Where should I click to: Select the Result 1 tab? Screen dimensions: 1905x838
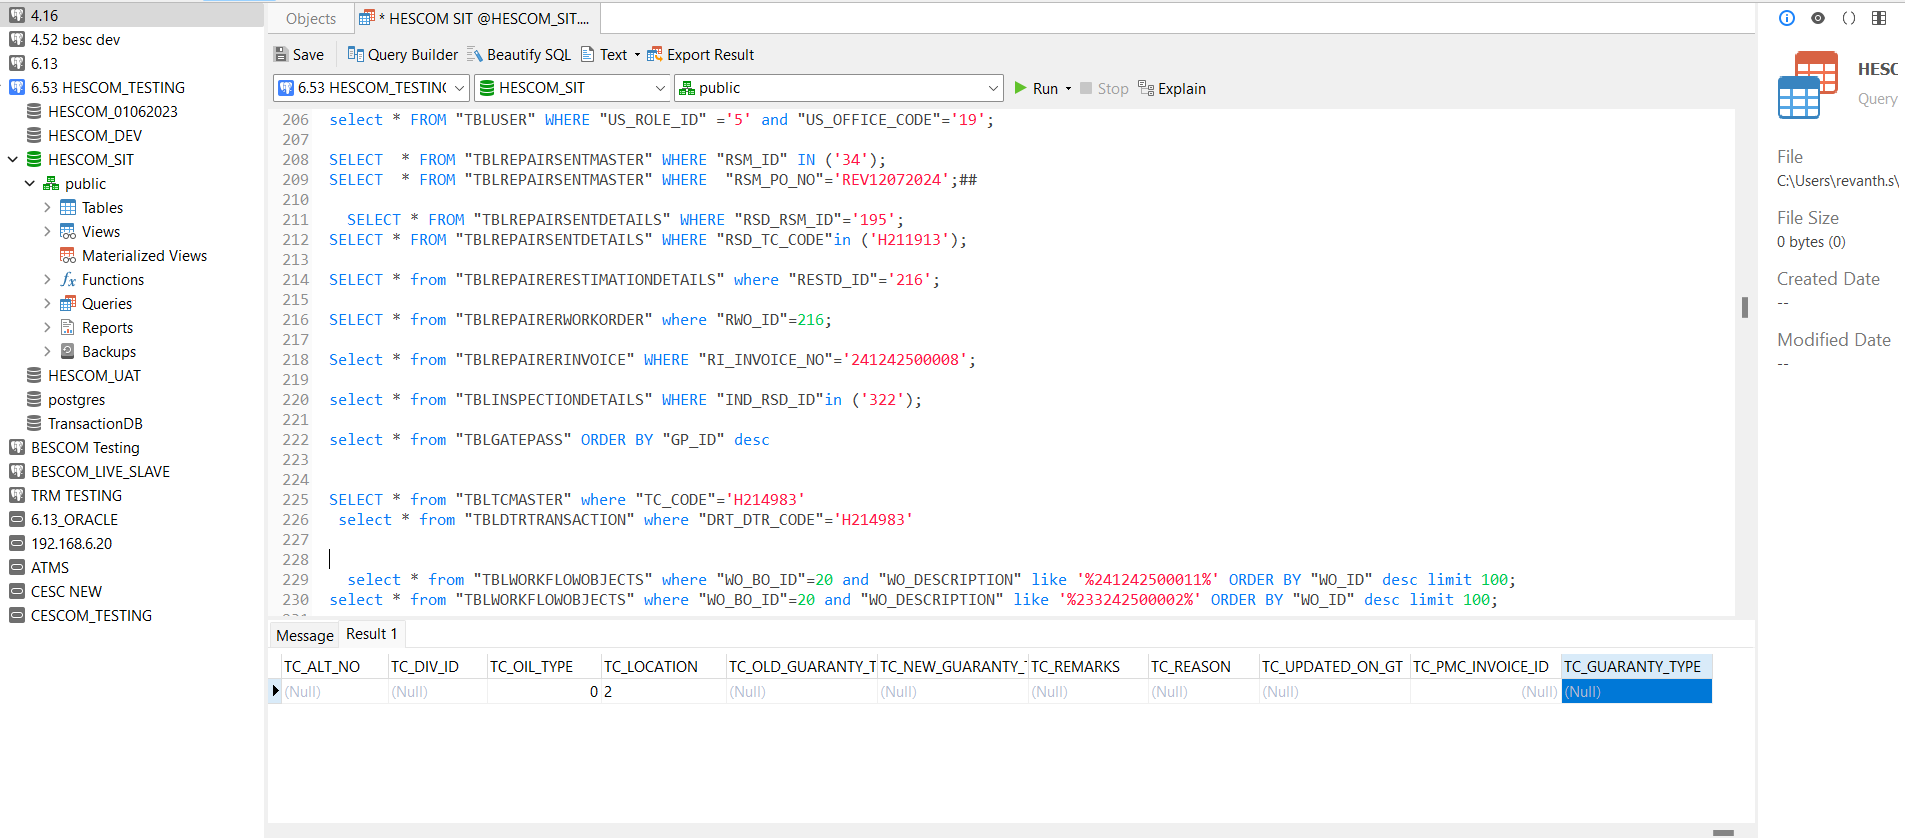371,634
